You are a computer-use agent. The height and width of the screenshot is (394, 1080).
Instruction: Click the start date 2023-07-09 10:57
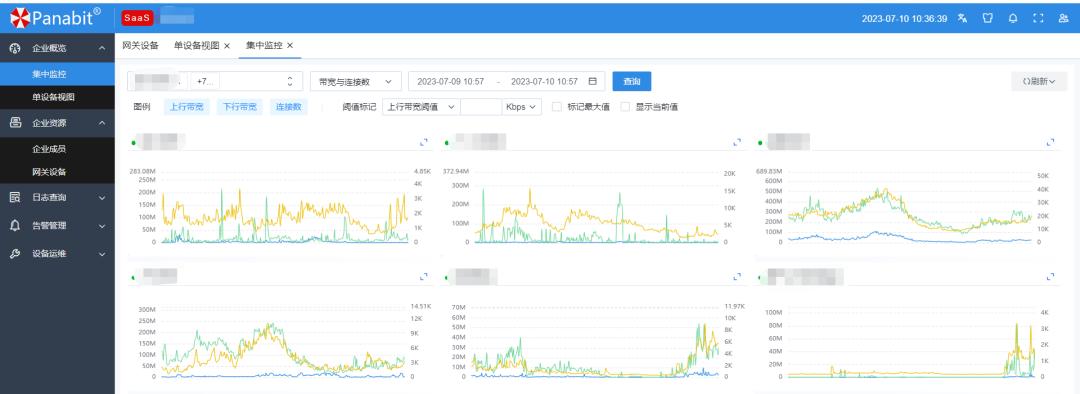click(450, 81)
